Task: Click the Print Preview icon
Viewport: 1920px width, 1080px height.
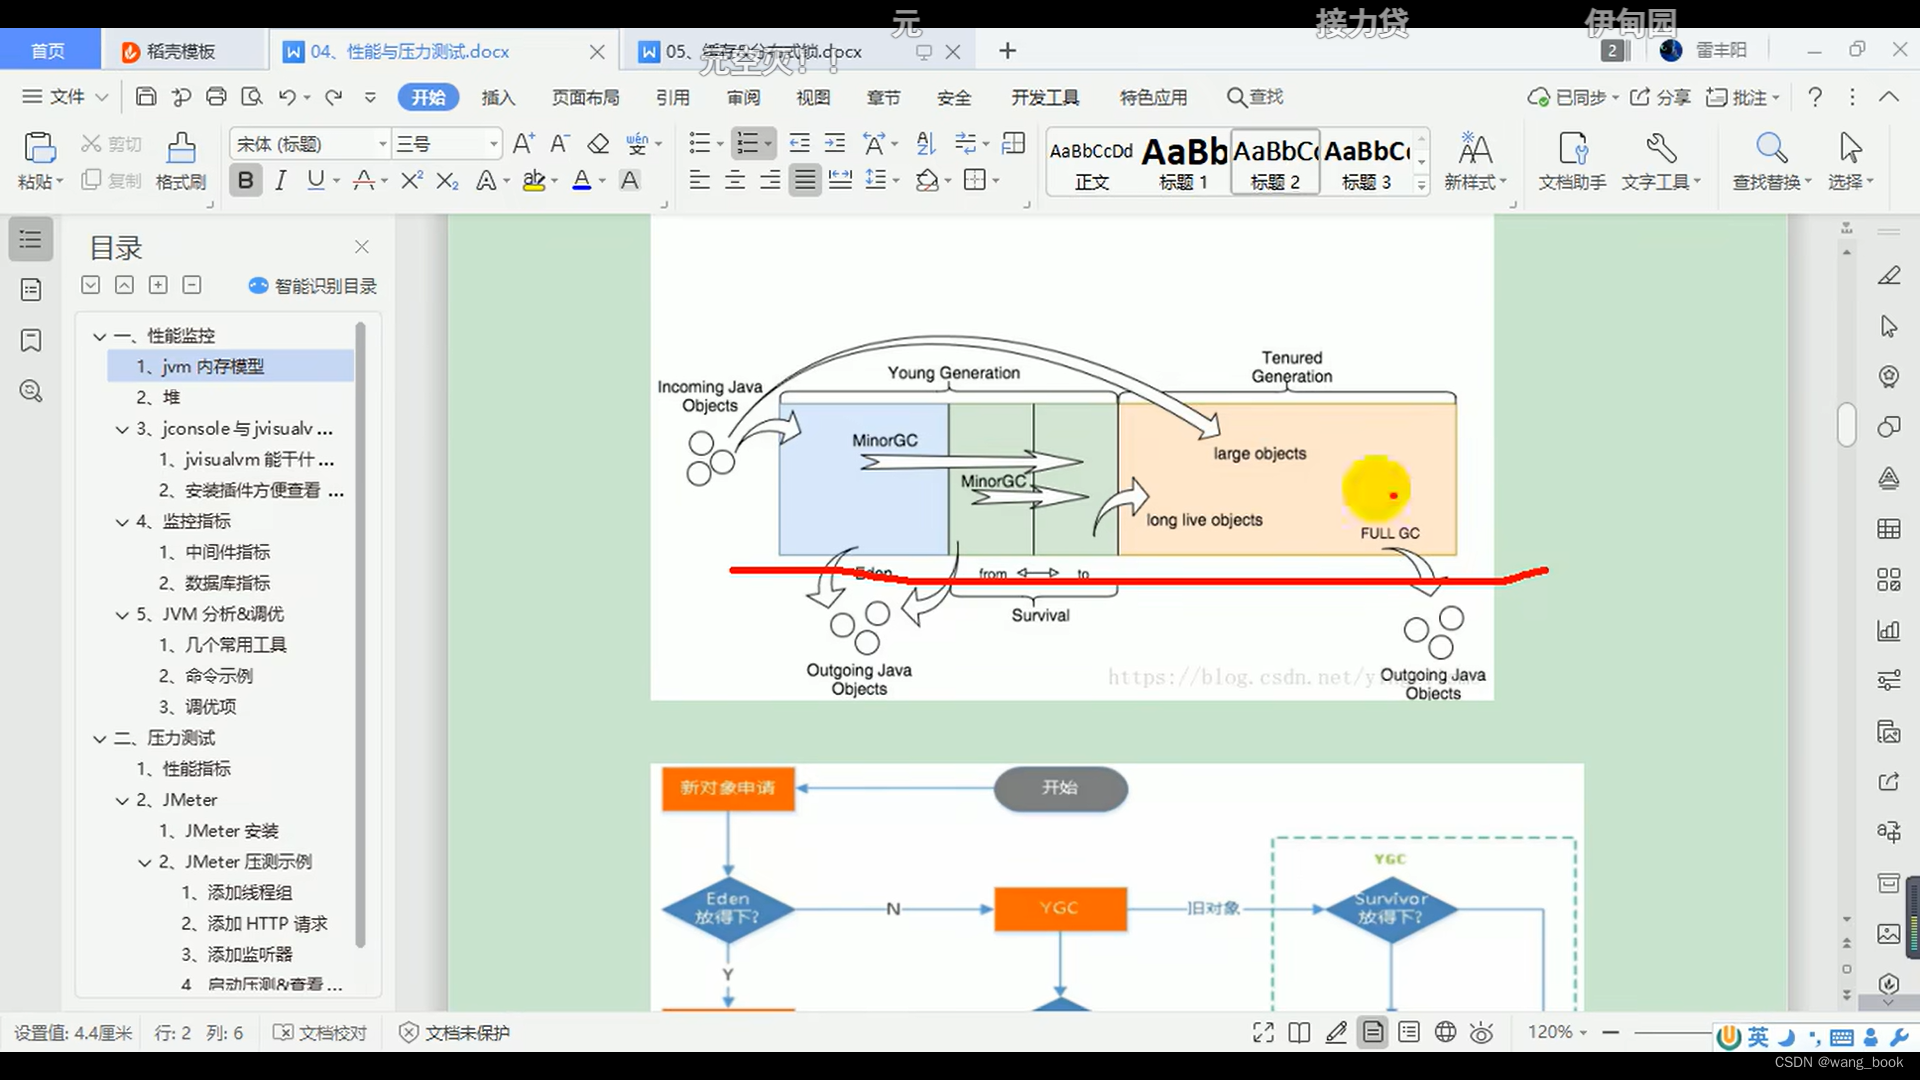Action: pos(252,97)
